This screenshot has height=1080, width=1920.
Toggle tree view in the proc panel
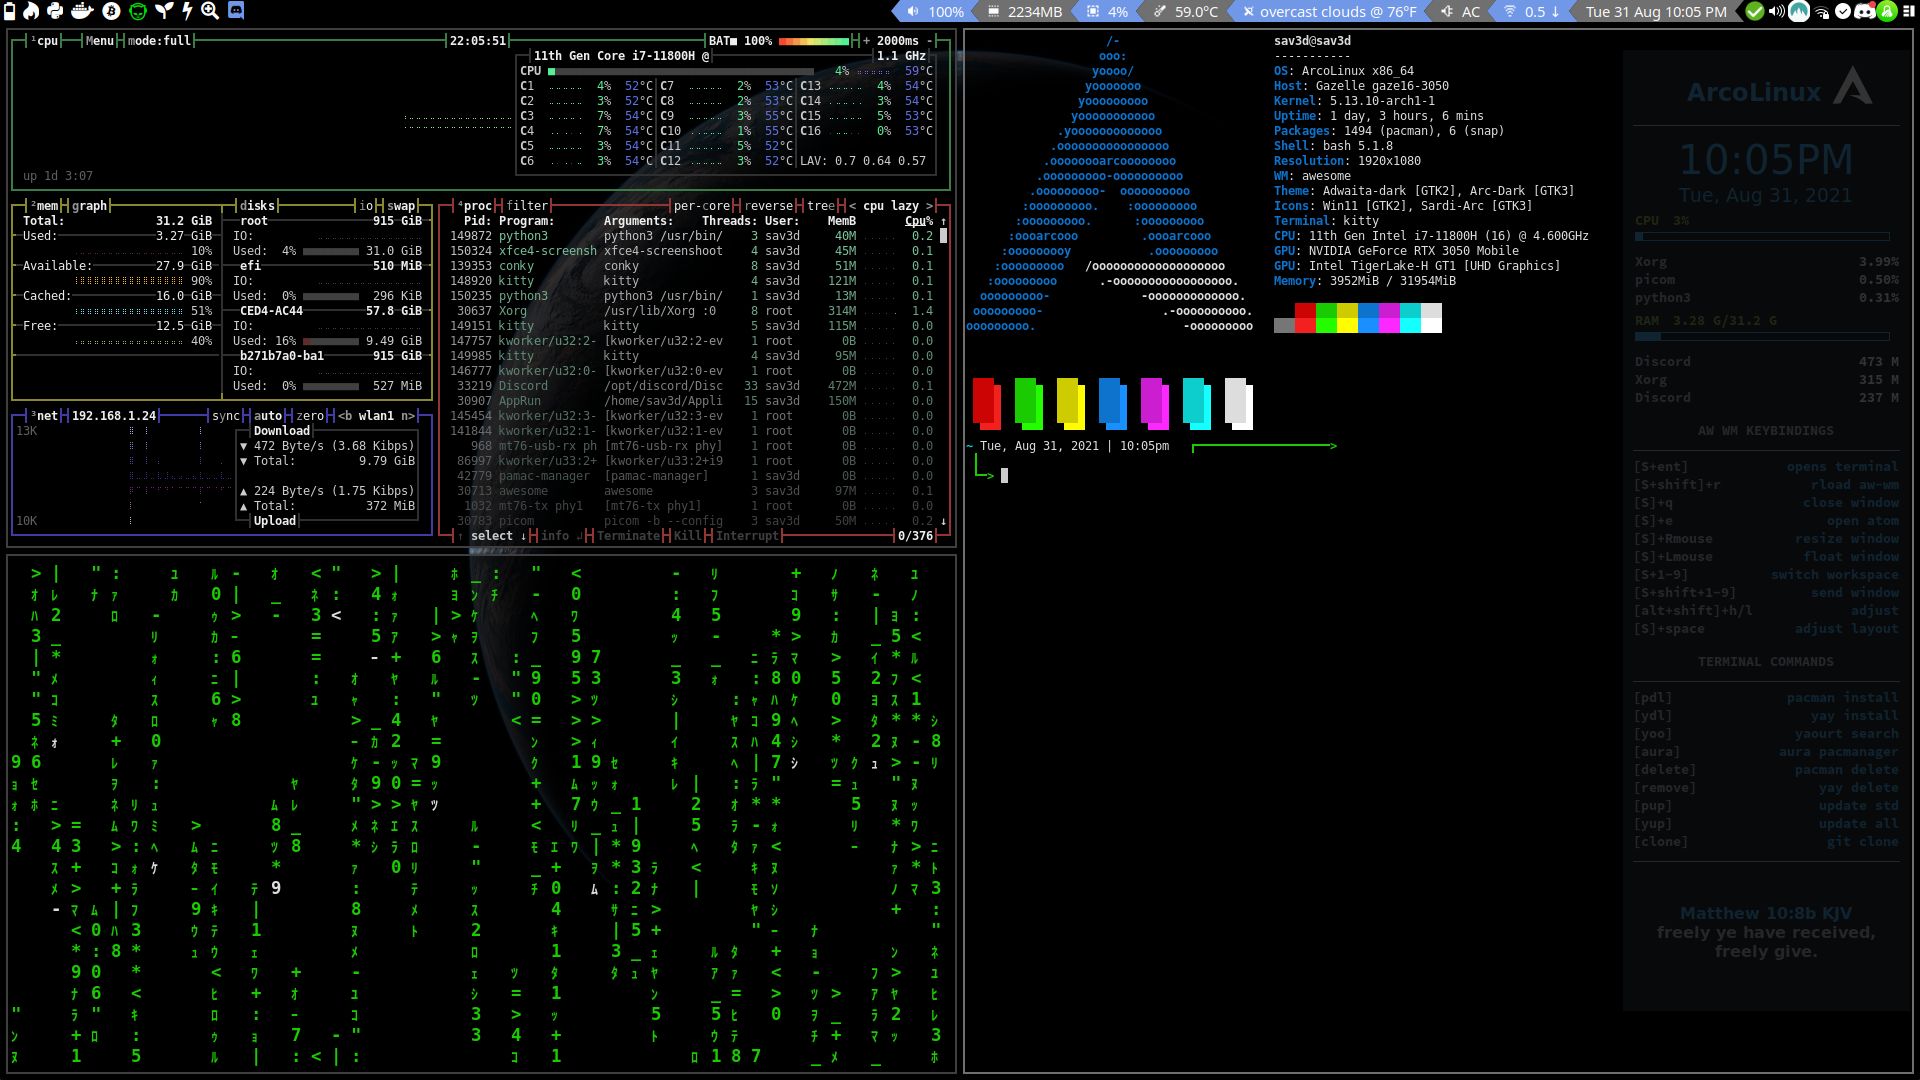pyautogui.click(x=819, y=206)
